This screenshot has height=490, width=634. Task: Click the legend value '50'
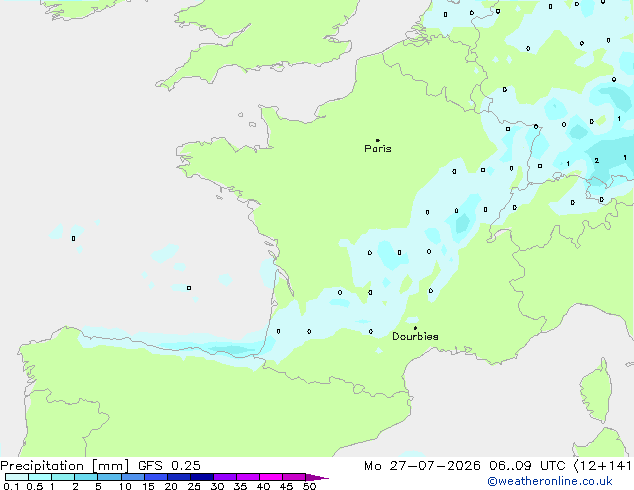tap(310, 486)
